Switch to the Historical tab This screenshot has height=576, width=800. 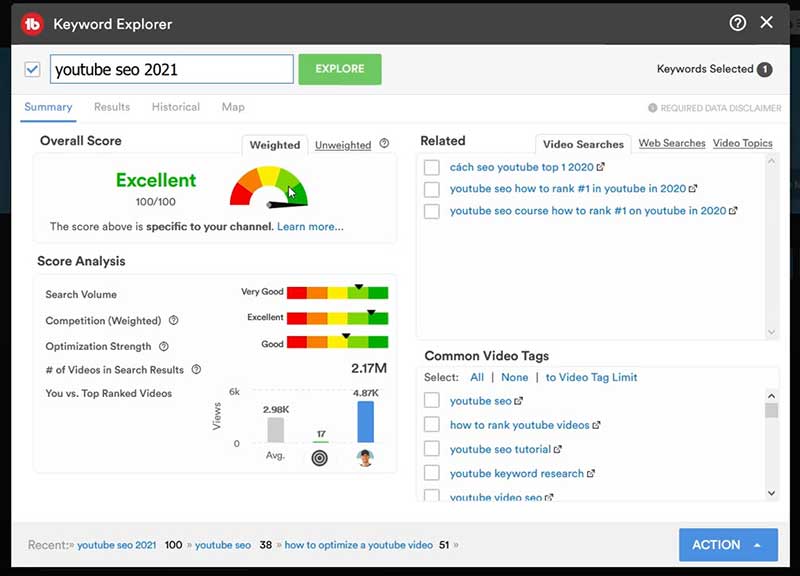click(176, 107)
